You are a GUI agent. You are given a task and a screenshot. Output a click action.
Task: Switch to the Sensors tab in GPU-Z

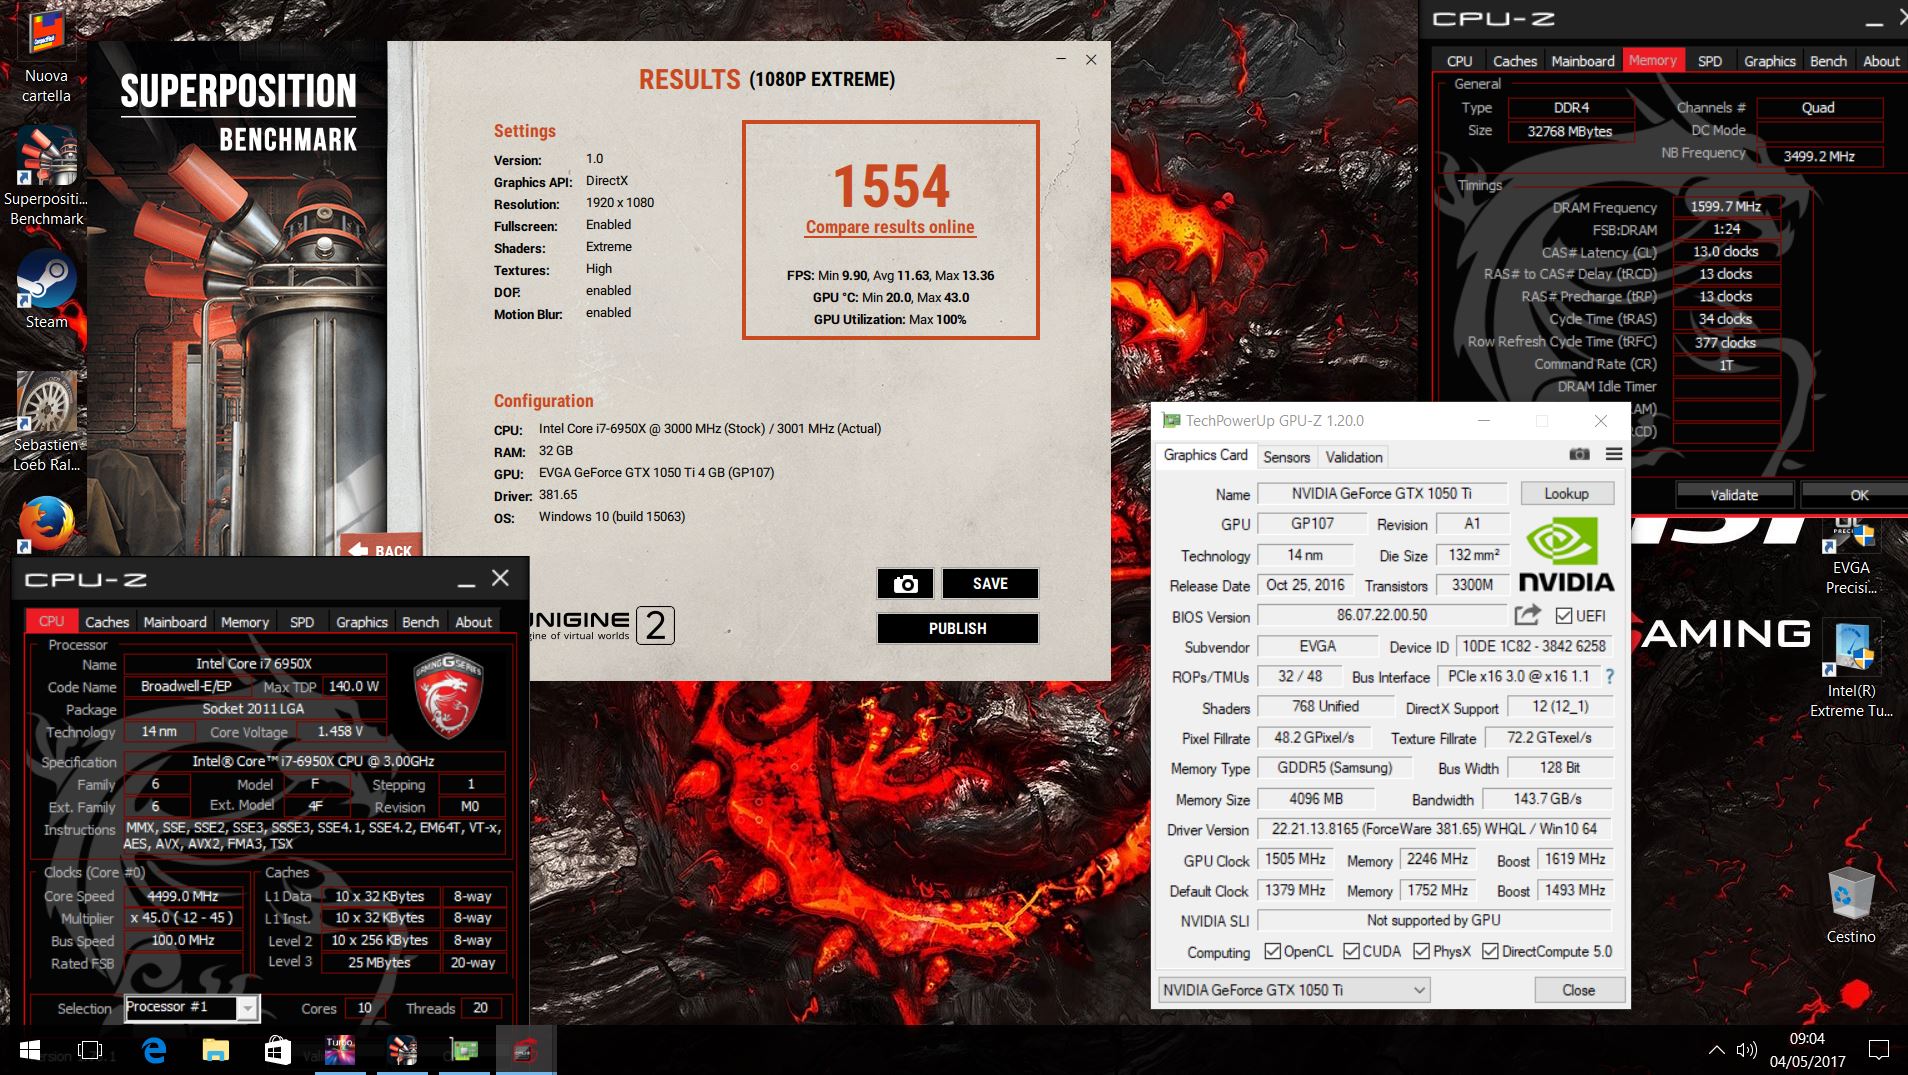click(x=1286, y=457)
